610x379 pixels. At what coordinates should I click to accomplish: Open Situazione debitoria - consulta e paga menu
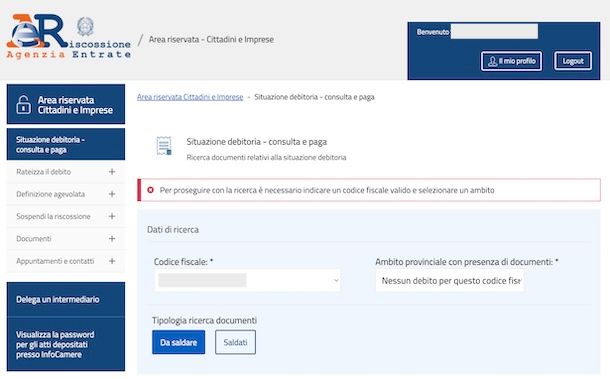pos(66,144)
